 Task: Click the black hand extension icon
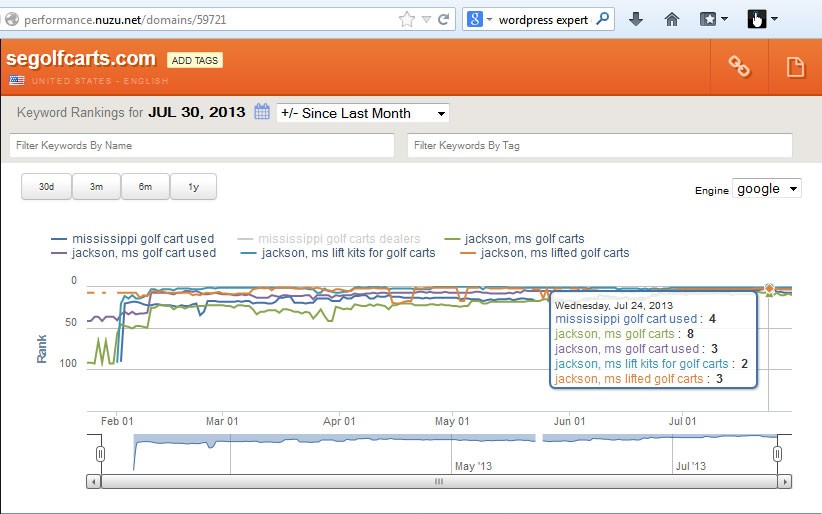[x=756, y=19]
